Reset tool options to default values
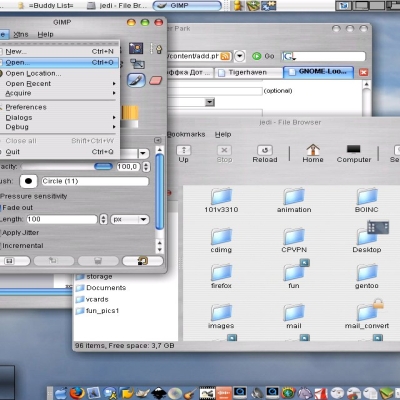 143,261
